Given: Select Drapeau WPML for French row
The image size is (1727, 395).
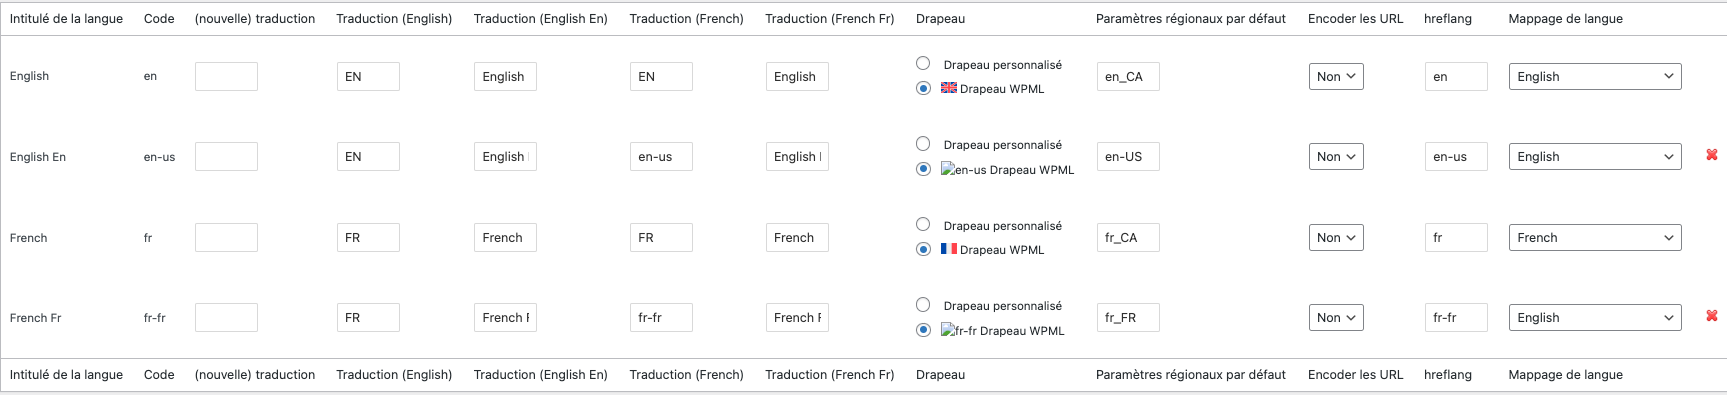Looking at the screenshot, I should 923,249.
